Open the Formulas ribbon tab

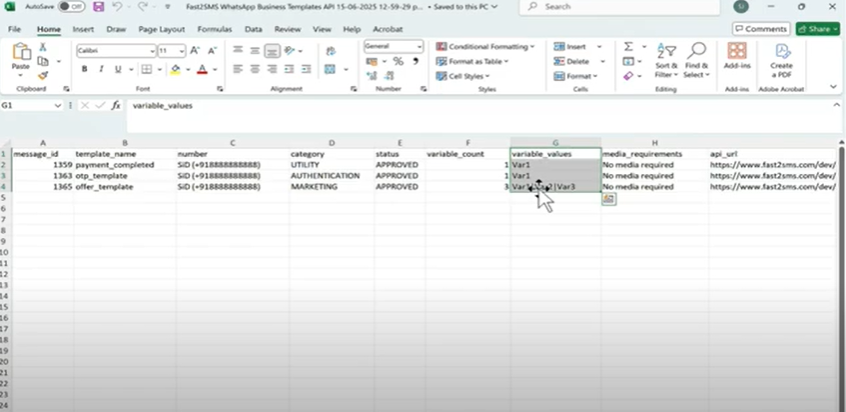tap(214, 29)
